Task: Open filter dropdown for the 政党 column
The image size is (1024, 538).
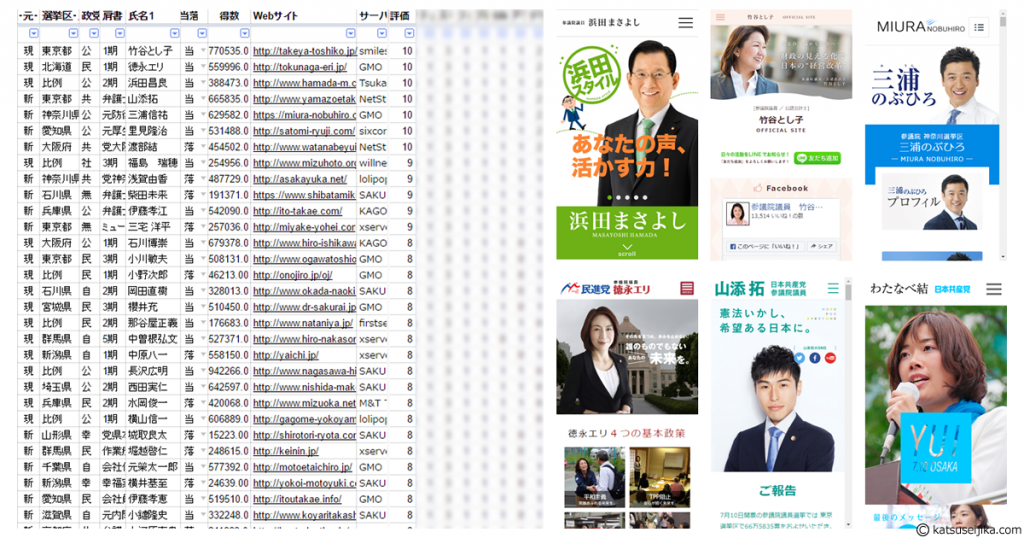Action: point(93,33)
